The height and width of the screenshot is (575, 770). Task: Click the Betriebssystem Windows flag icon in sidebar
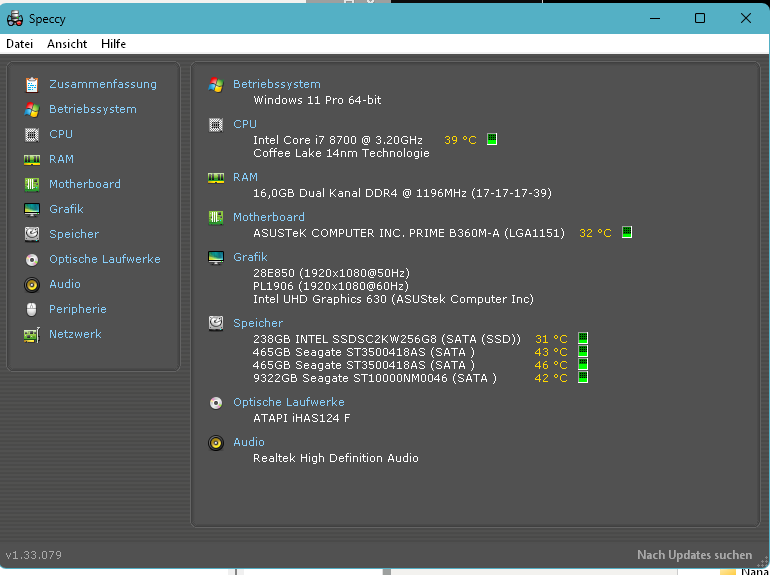click(32, 110)
